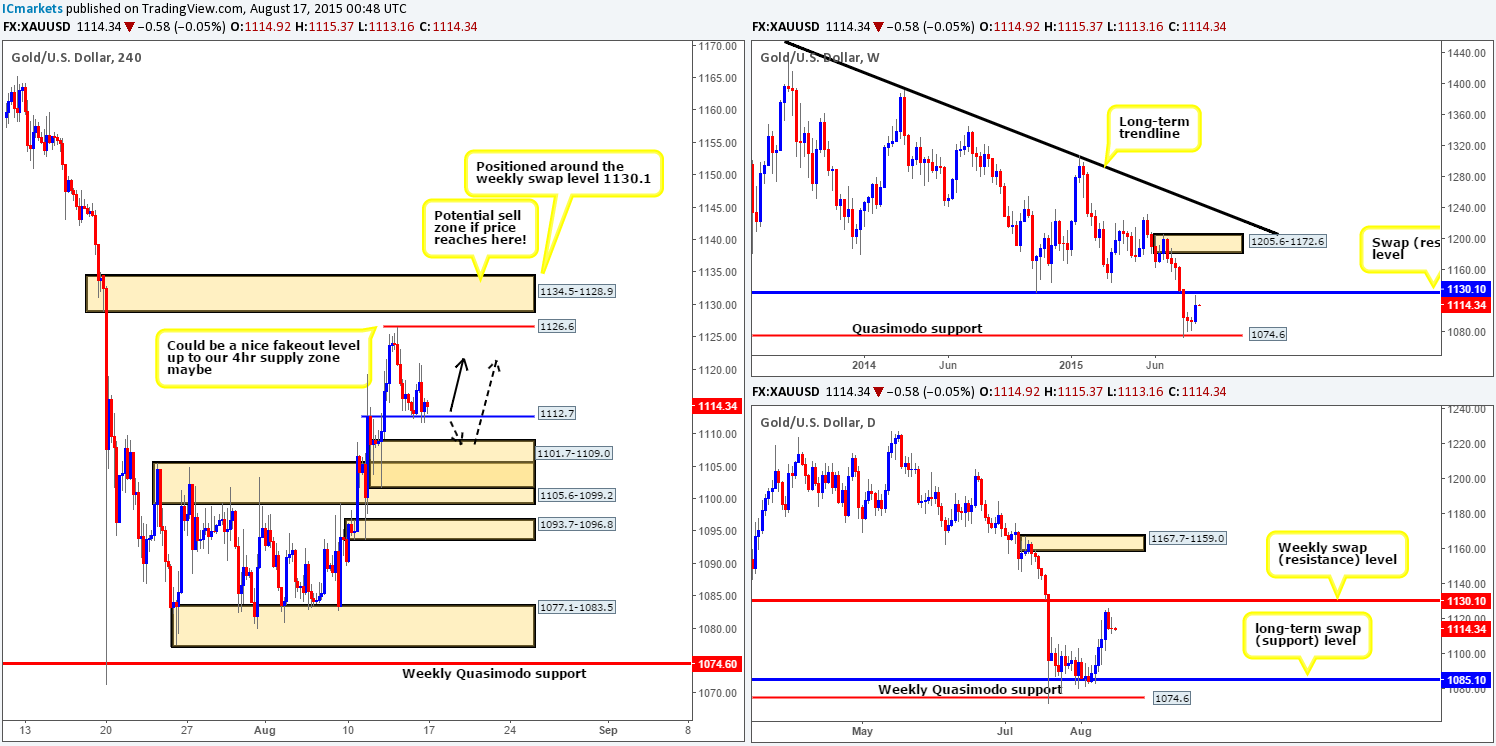
Task: Click the 1126.6 price line label
Action: click(x=559, y=326)
